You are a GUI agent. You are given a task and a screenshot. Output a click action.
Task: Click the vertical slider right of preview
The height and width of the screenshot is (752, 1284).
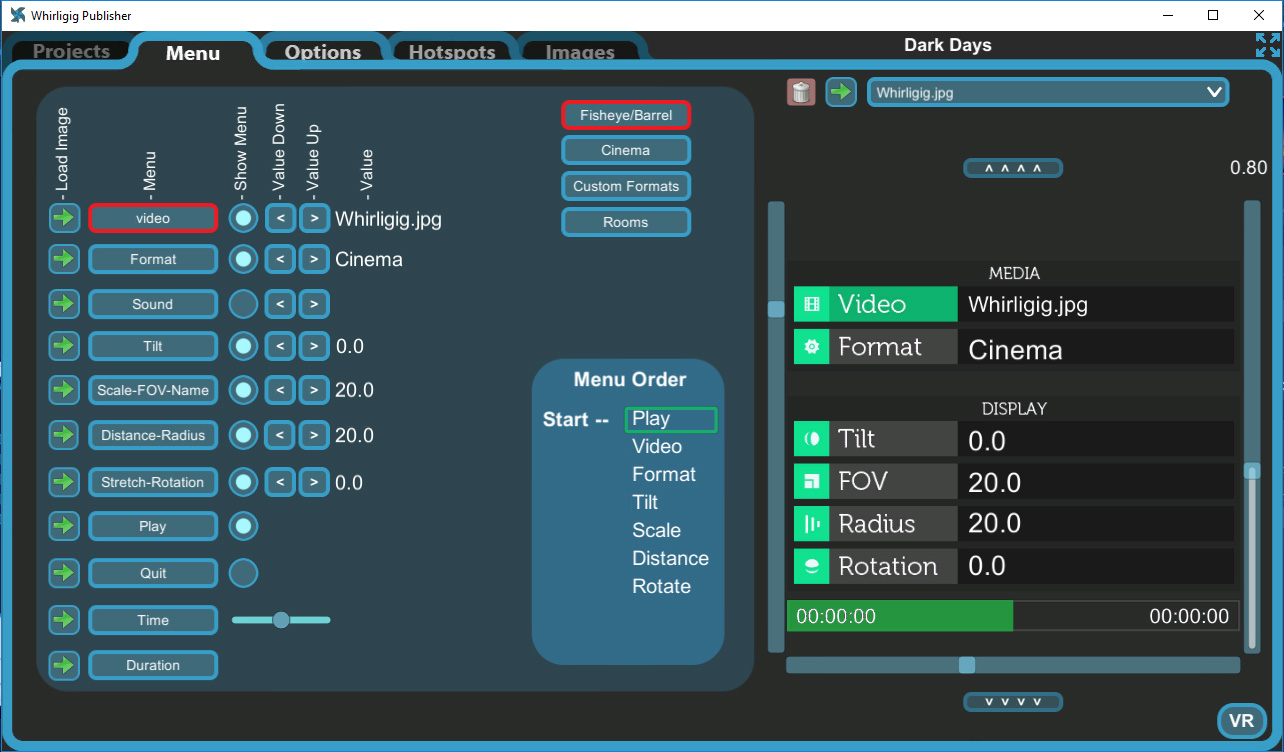[1252, 427]
